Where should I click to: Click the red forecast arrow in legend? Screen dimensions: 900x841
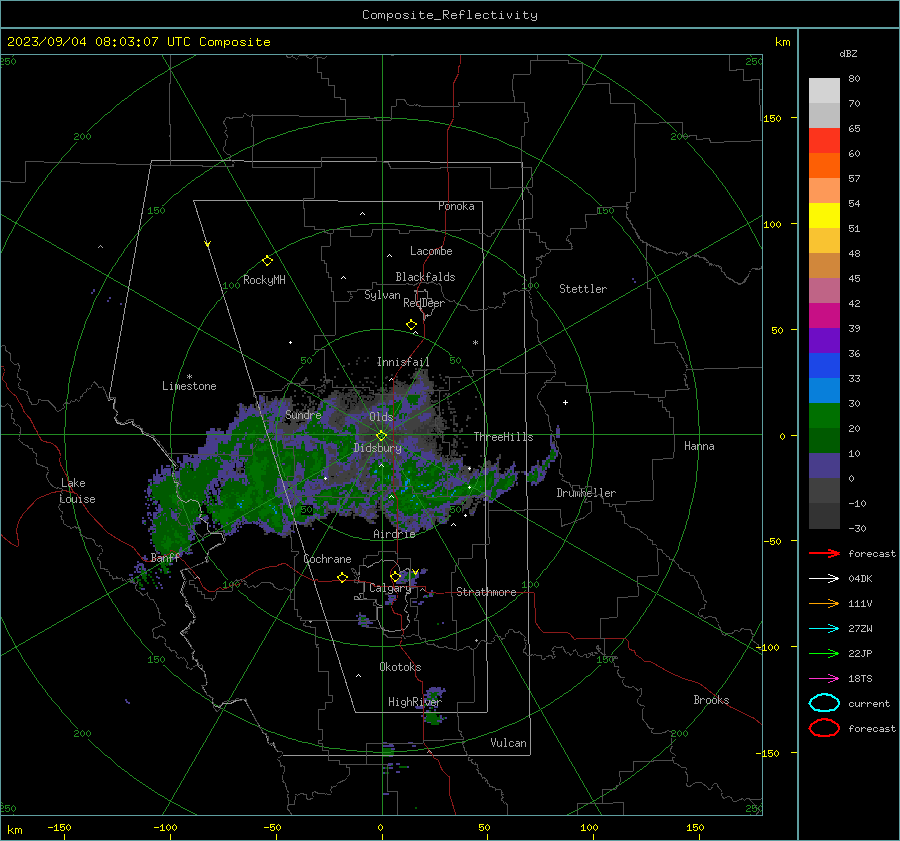(824, 553)
